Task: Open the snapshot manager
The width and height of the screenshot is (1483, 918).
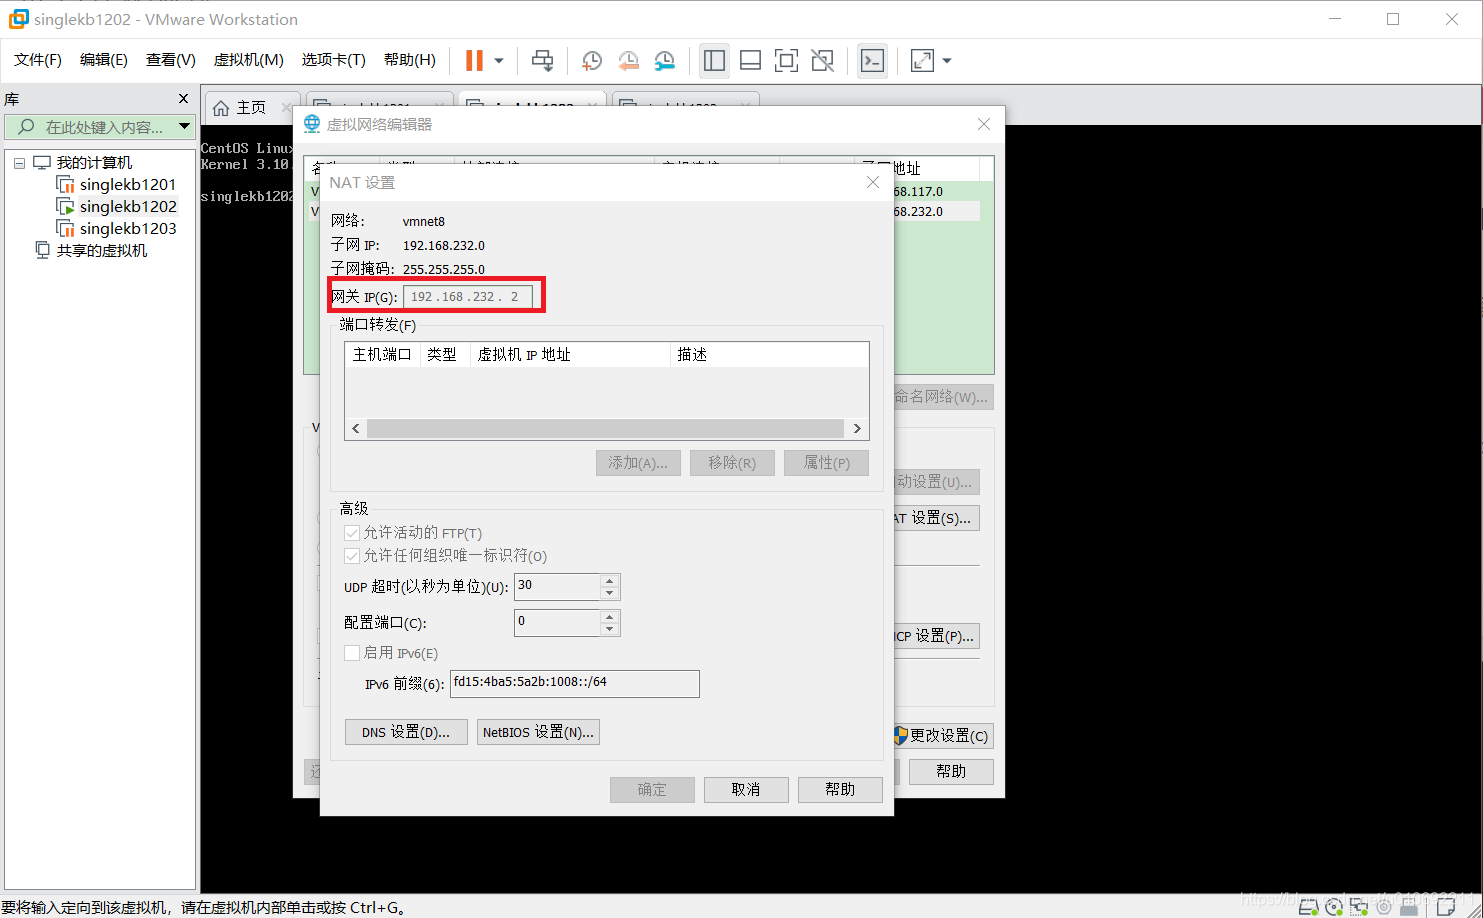Action: pos(664,60)
